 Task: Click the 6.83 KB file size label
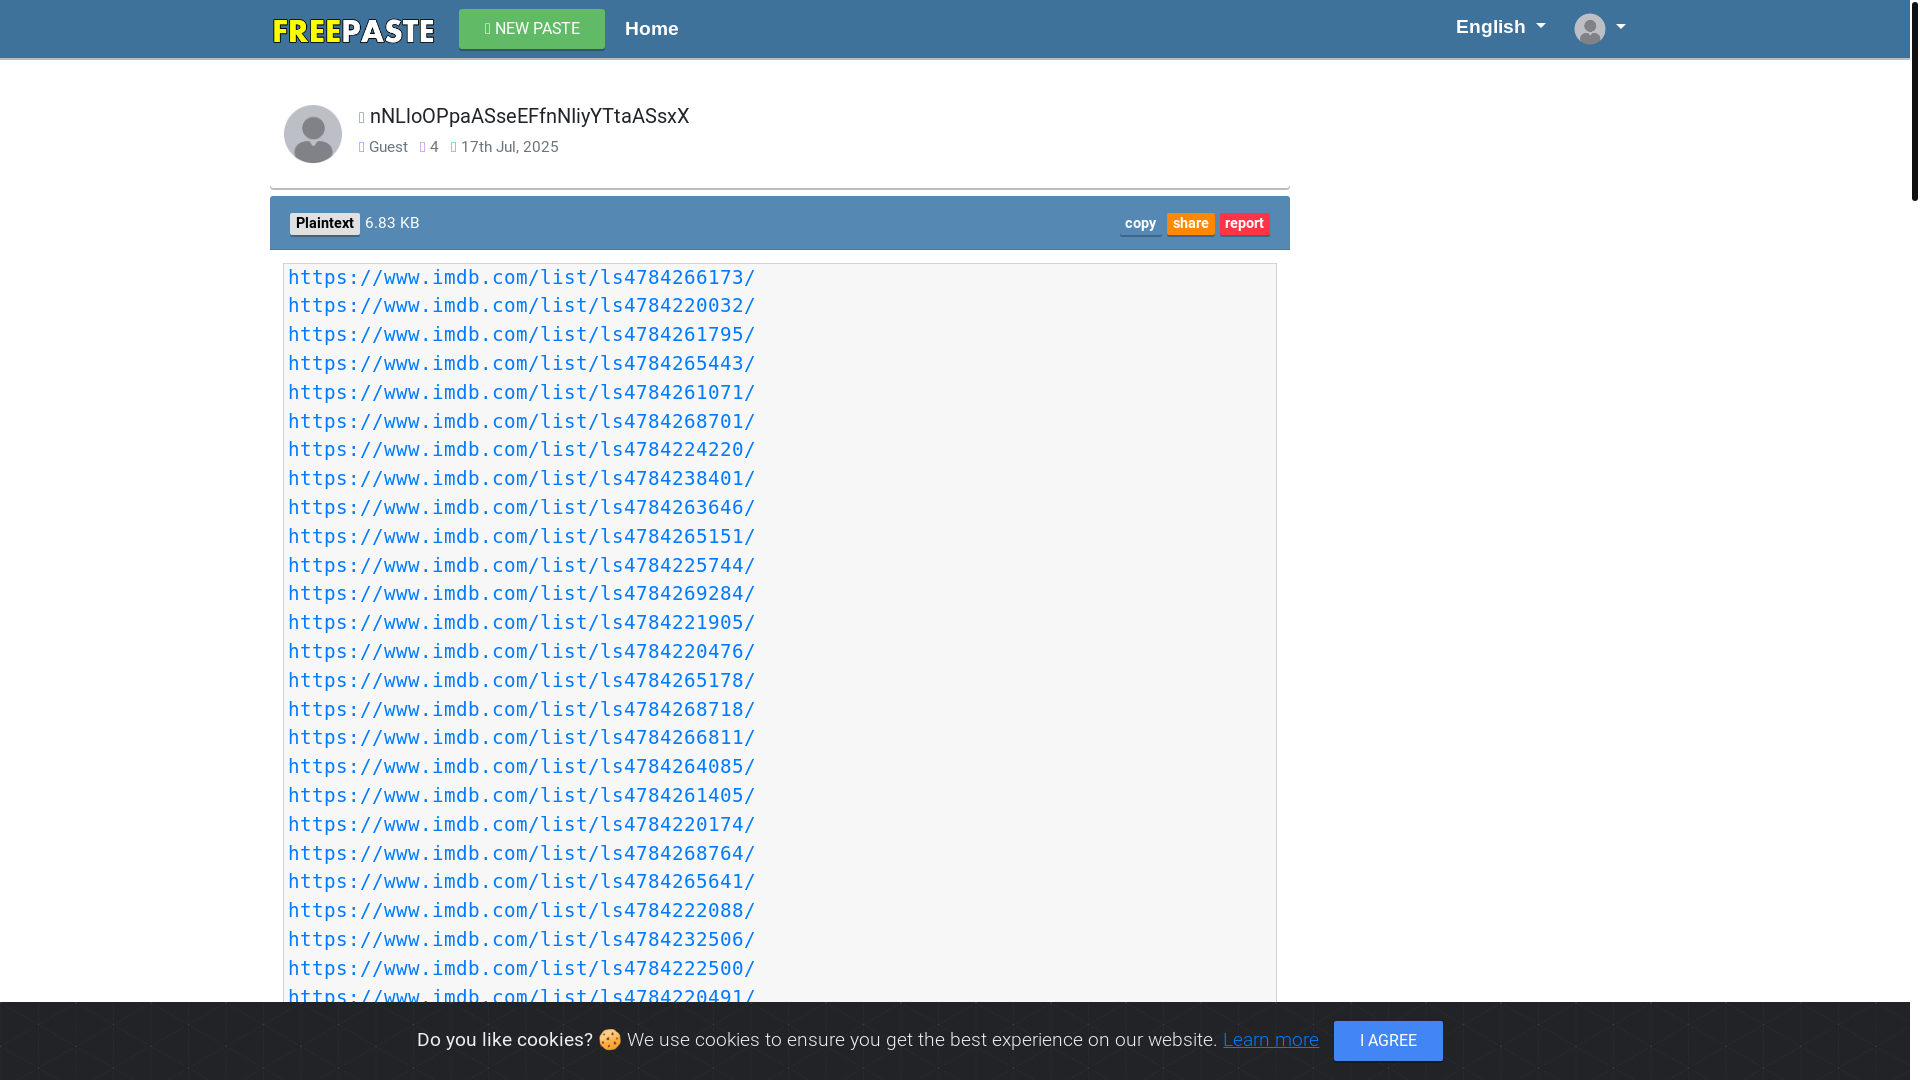tap(392, 223)
